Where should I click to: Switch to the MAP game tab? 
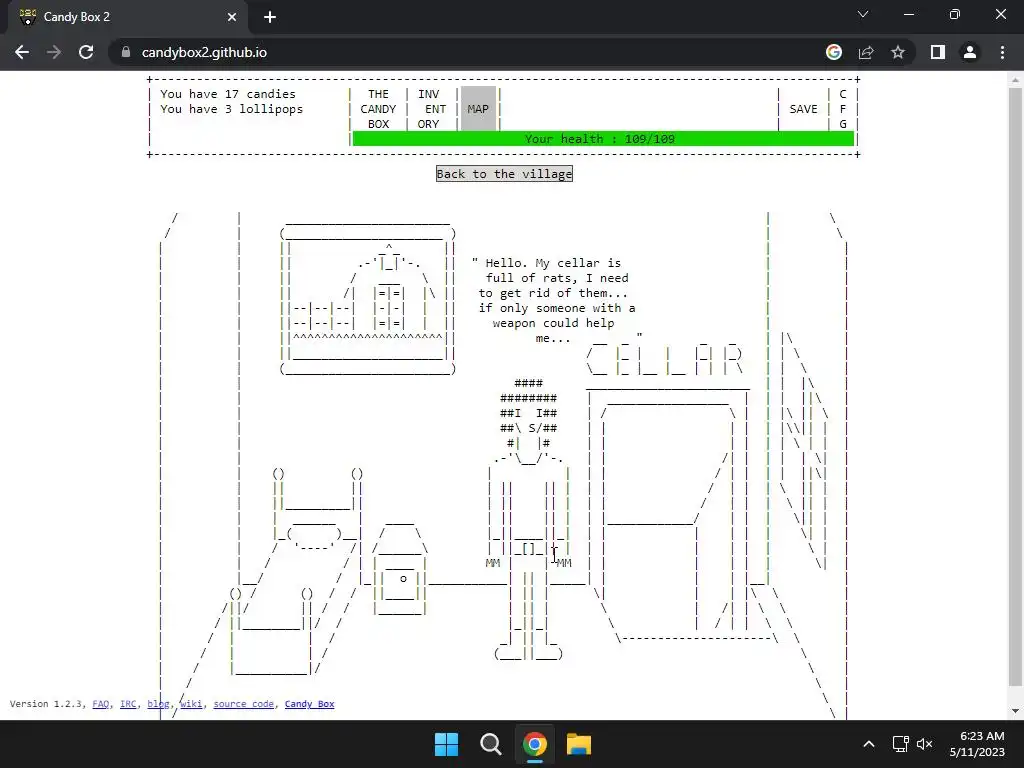478,109
